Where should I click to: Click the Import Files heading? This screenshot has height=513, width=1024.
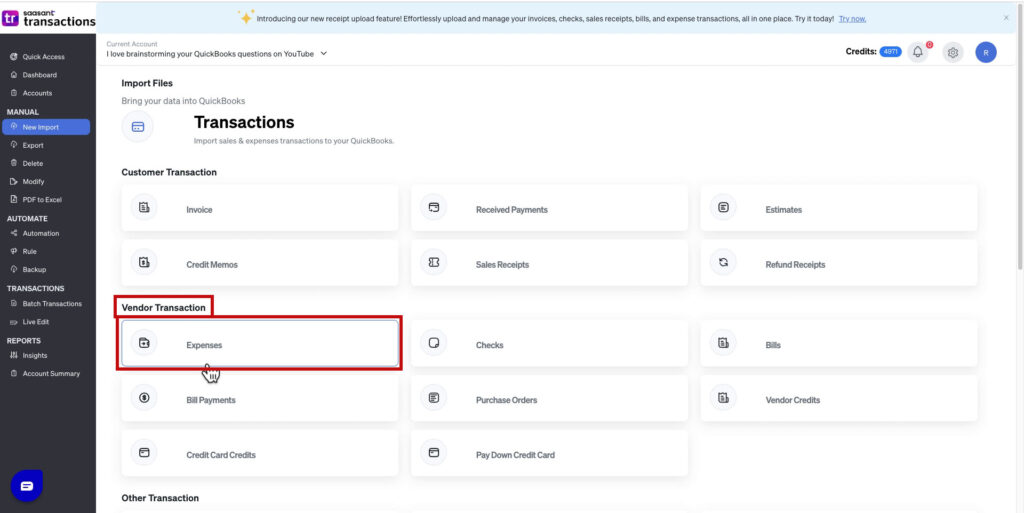[x=147, y=84]
